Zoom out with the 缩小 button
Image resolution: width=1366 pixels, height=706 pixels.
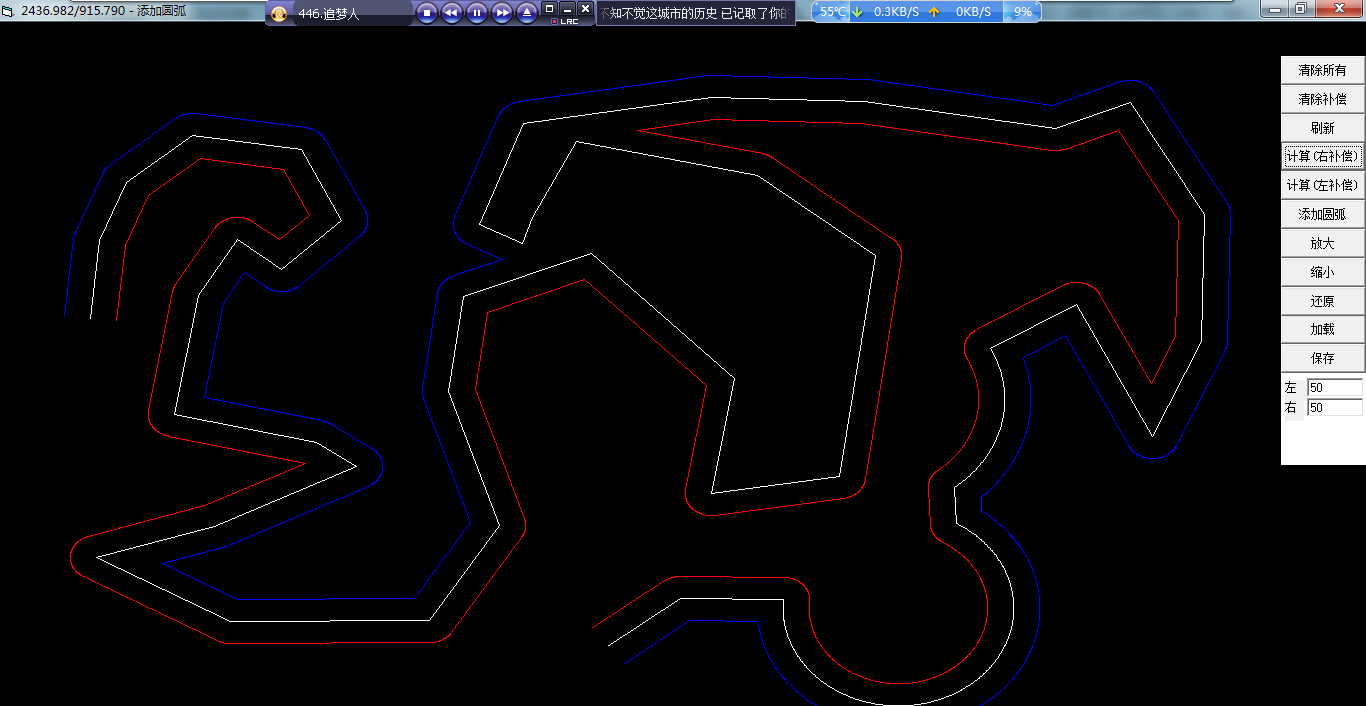pos(1322,271)
